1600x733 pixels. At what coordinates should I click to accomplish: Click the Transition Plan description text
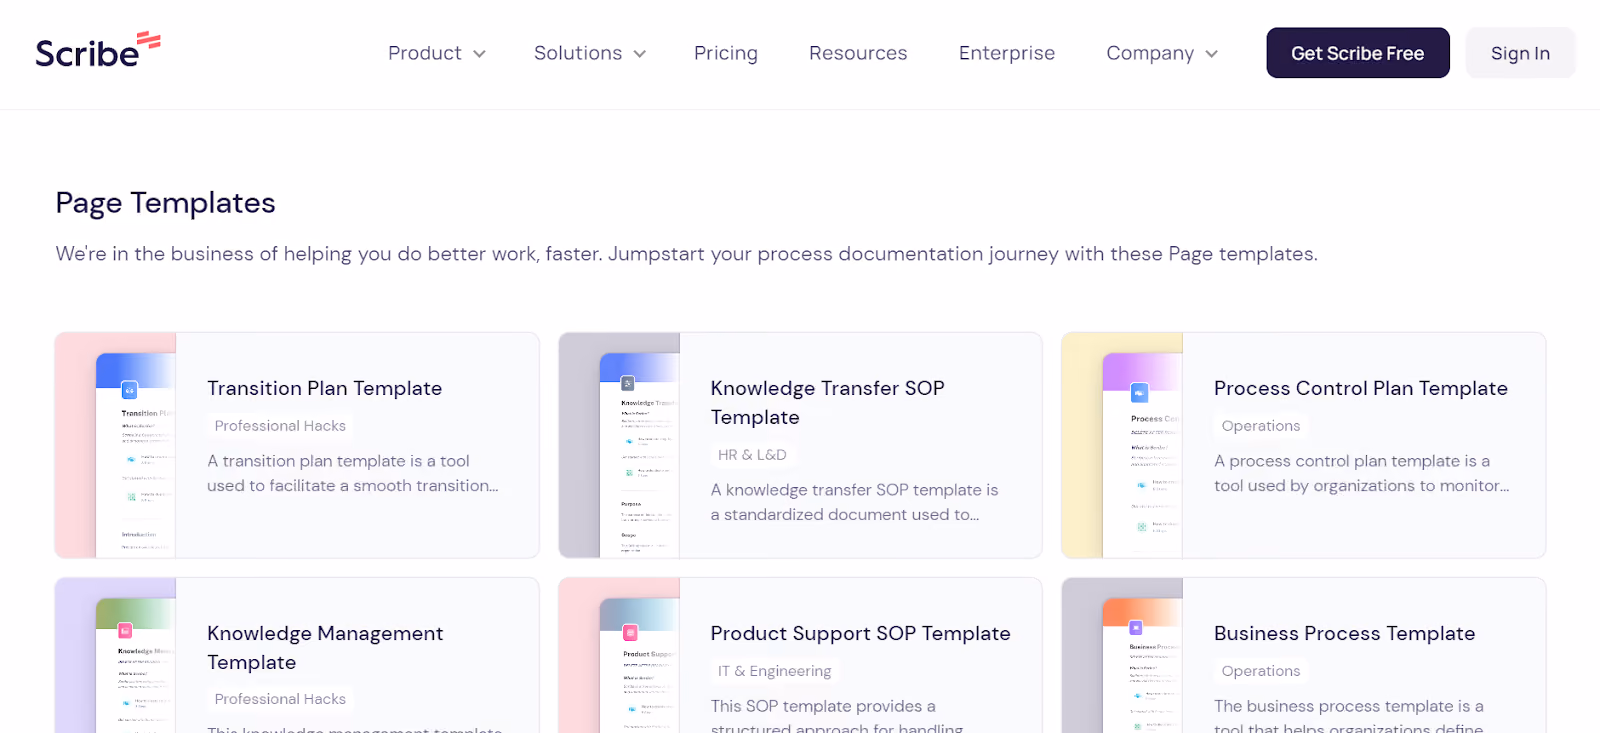pyautogui.click(x=353, y=473)
